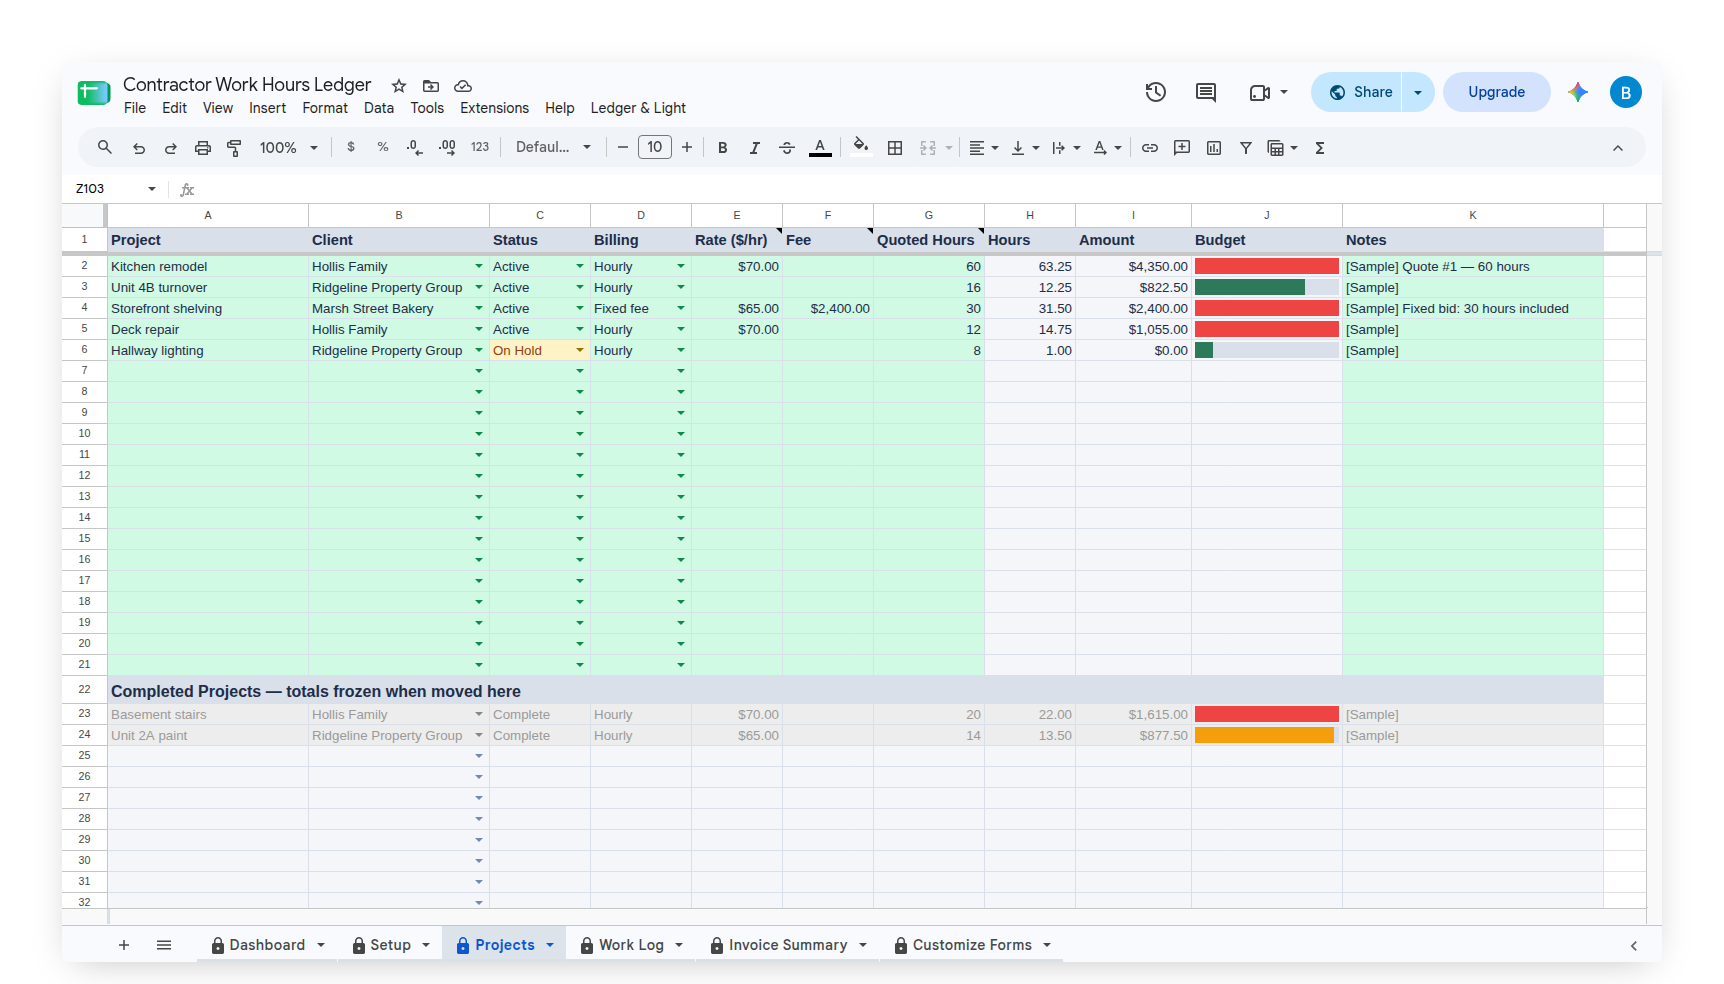Image resolution: width=1724 pixels, height=984 pixels.
Task: Click the undo arrow
Action: pyautogui.click(x=139, y=148)
